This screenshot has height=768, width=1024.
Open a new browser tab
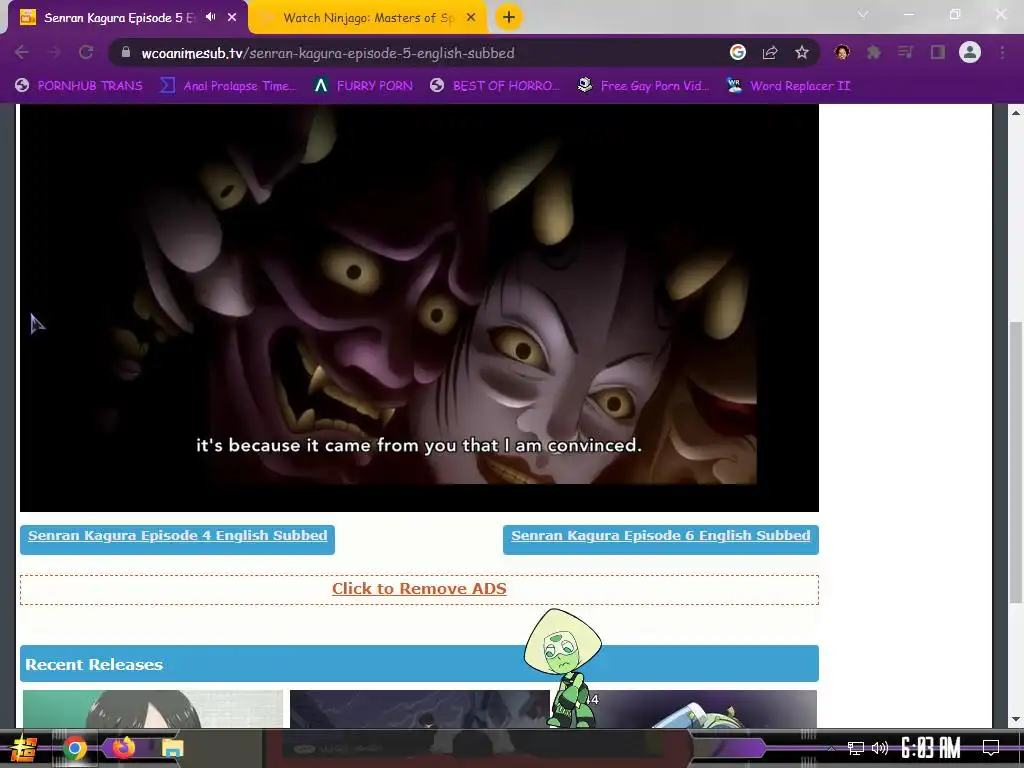coord(509,17)
